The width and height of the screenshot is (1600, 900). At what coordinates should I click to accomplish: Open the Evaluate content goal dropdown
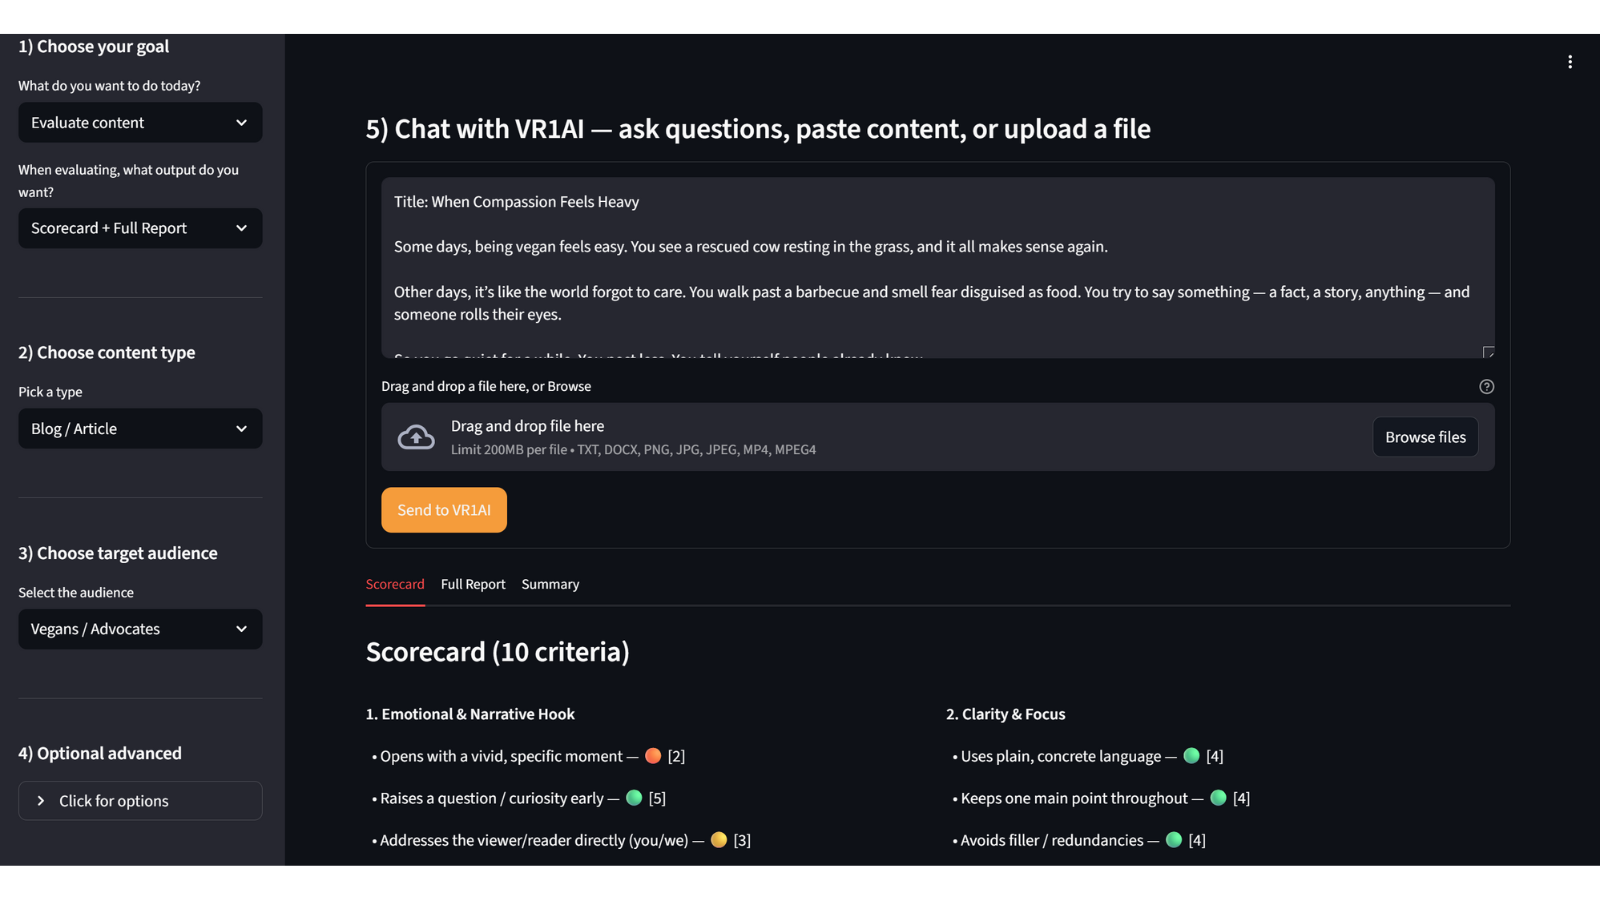(140, 123)
